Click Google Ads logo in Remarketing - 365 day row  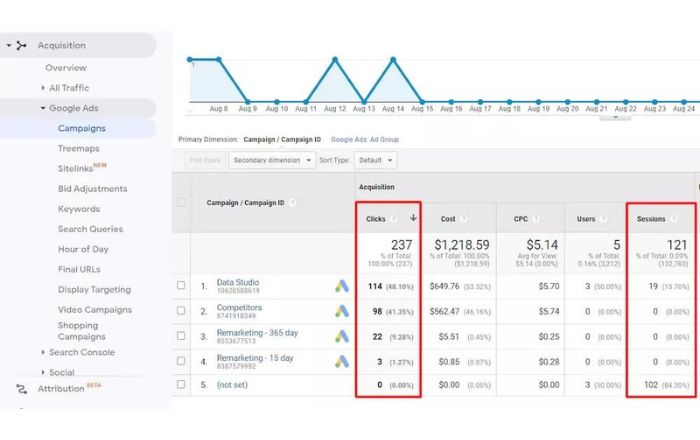point(342,336)
